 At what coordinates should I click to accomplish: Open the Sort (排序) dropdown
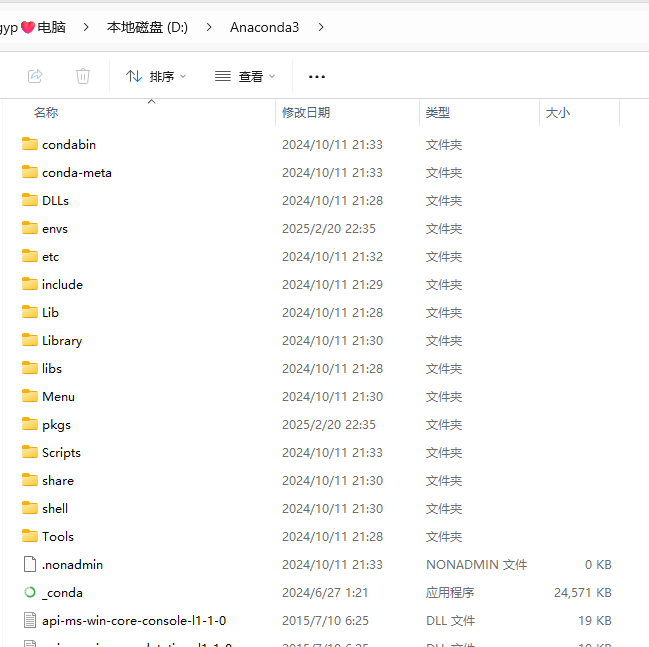156,77
